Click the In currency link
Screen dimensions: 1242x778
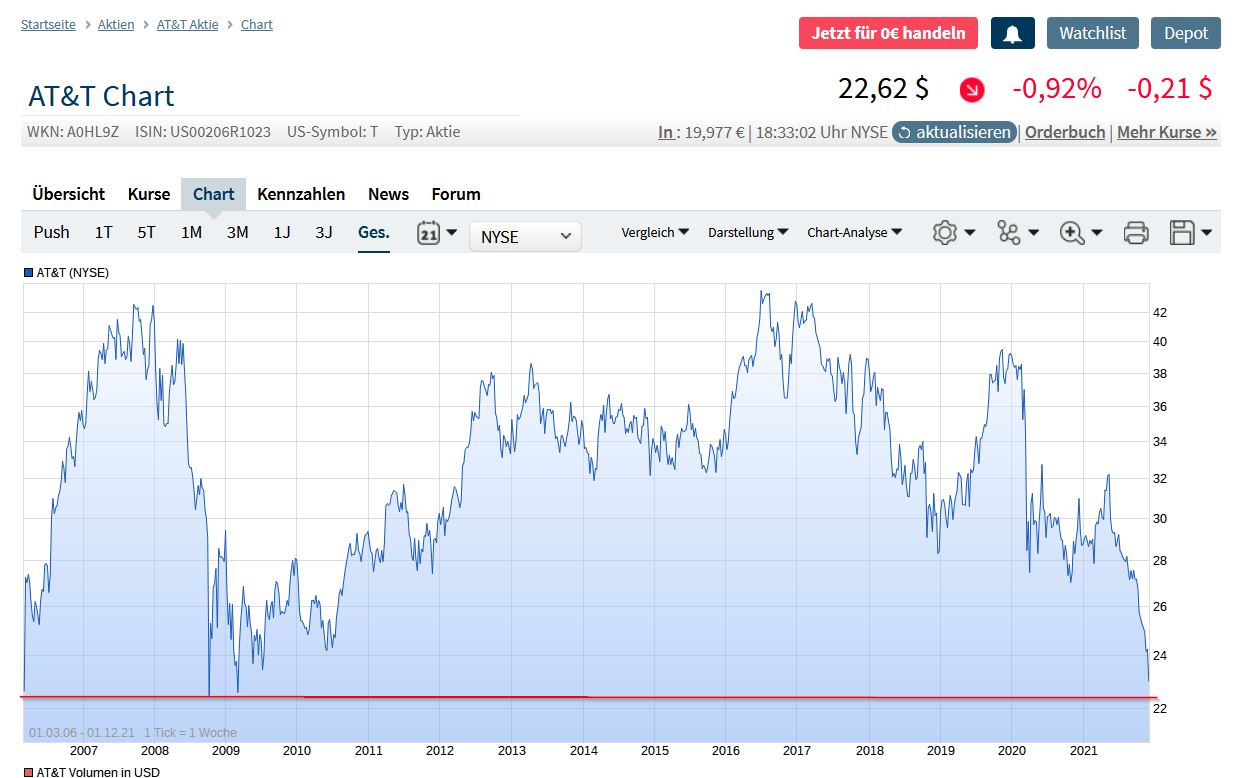pyautogui.click(x=665, y=132)
